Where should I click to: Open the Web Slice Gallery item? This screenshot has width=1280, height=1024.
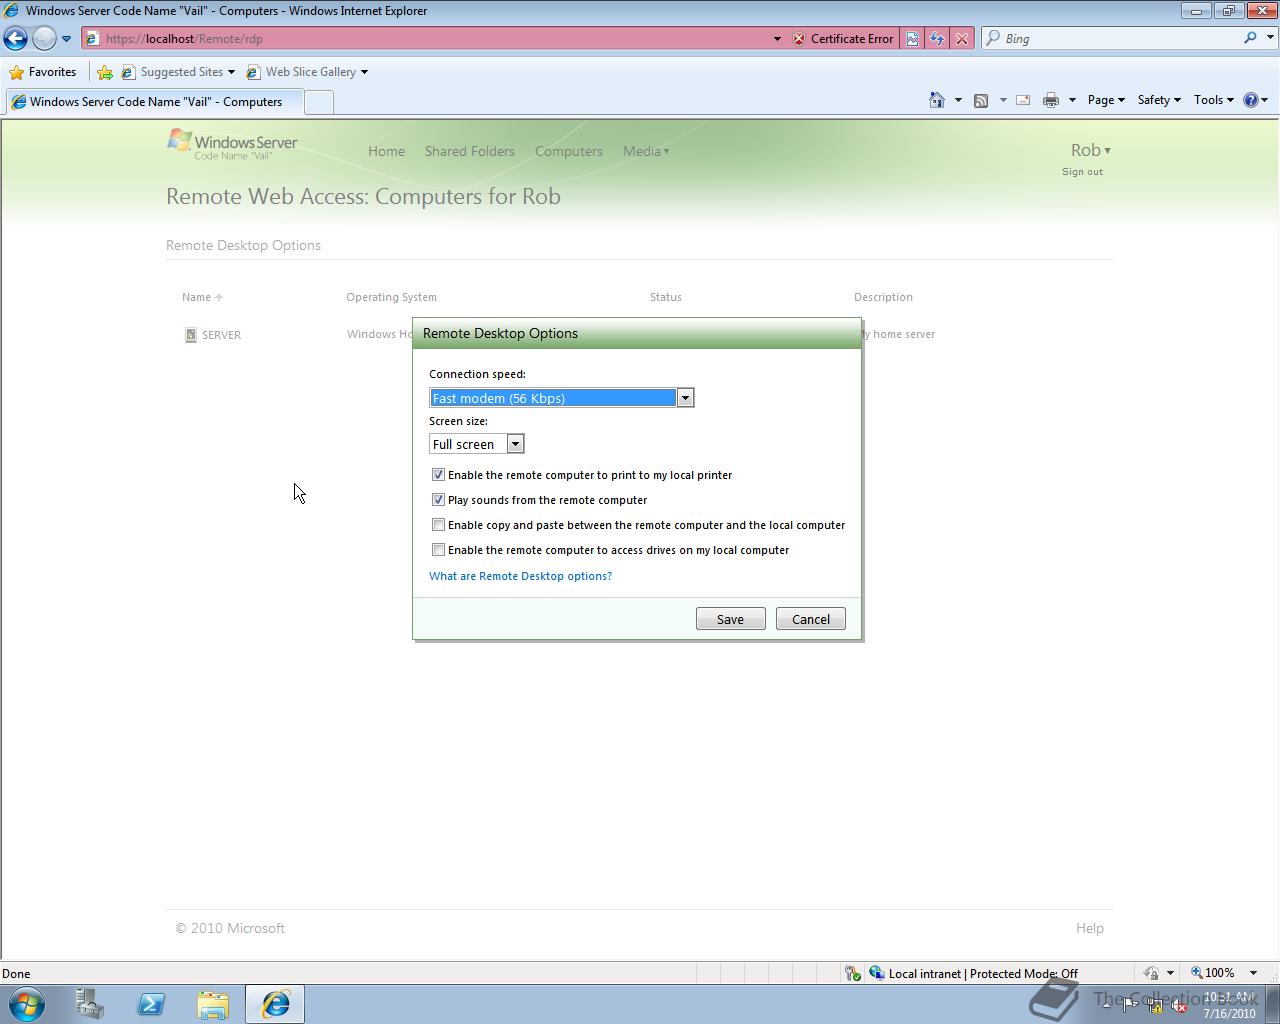[x=307, y=72]
